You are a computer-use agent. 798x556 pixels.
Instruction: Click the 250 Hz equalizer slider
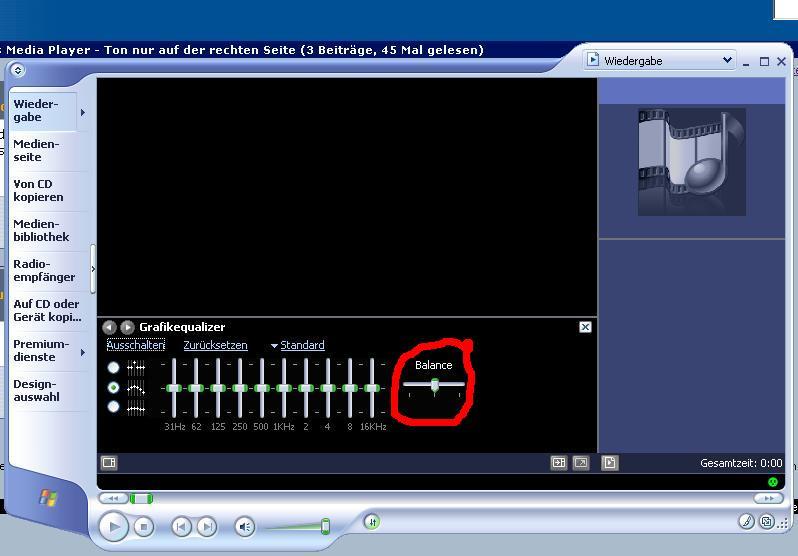tap(240, 388)
